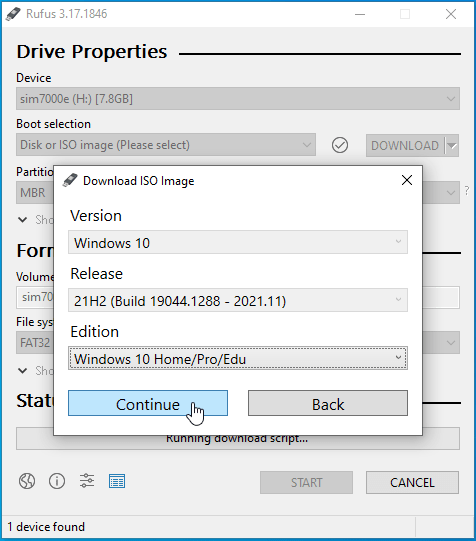476x541 pixels.
Task: Close the Download ISO Image dialog
Action: pyautogui.click(x=407, y=180)
